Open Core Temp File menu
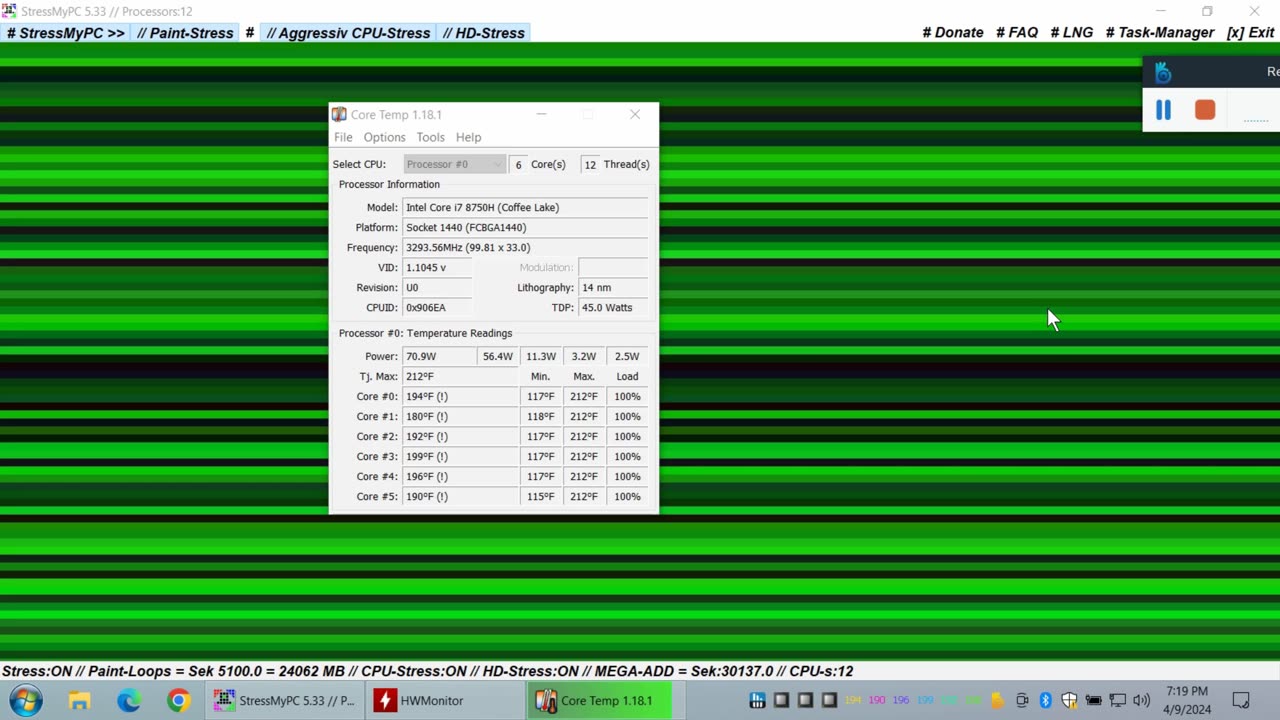Viewport: 1280px width, 720px height. point(343,137)
